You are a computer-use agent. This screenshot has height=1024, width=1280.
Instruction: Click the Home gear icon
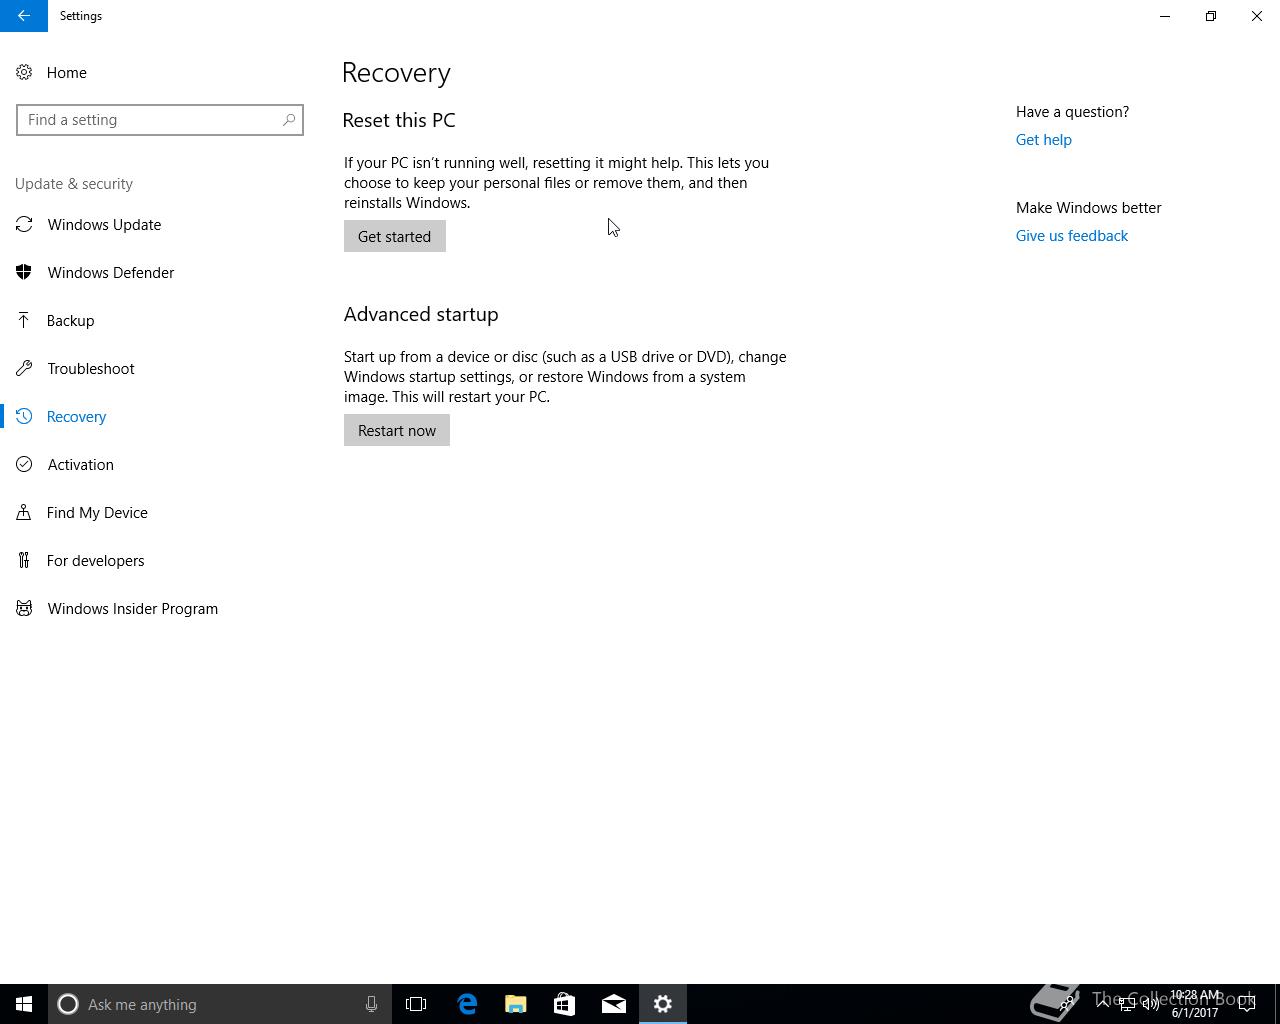point(24,72)
